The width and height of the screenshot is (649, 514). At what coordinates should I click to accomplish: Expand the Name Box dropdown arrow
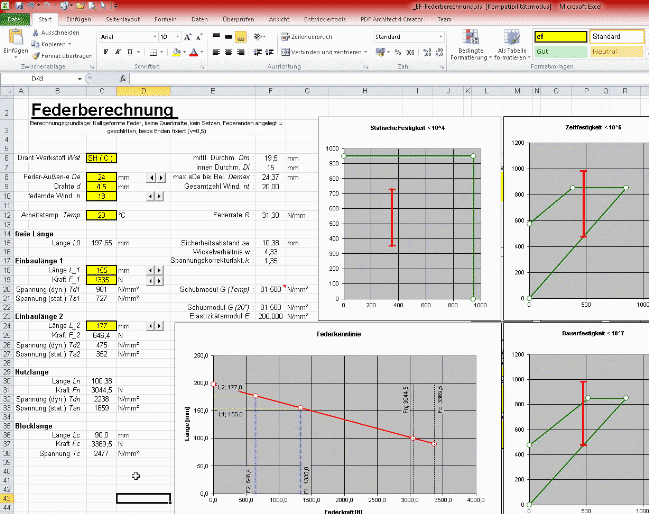[82, 77]
